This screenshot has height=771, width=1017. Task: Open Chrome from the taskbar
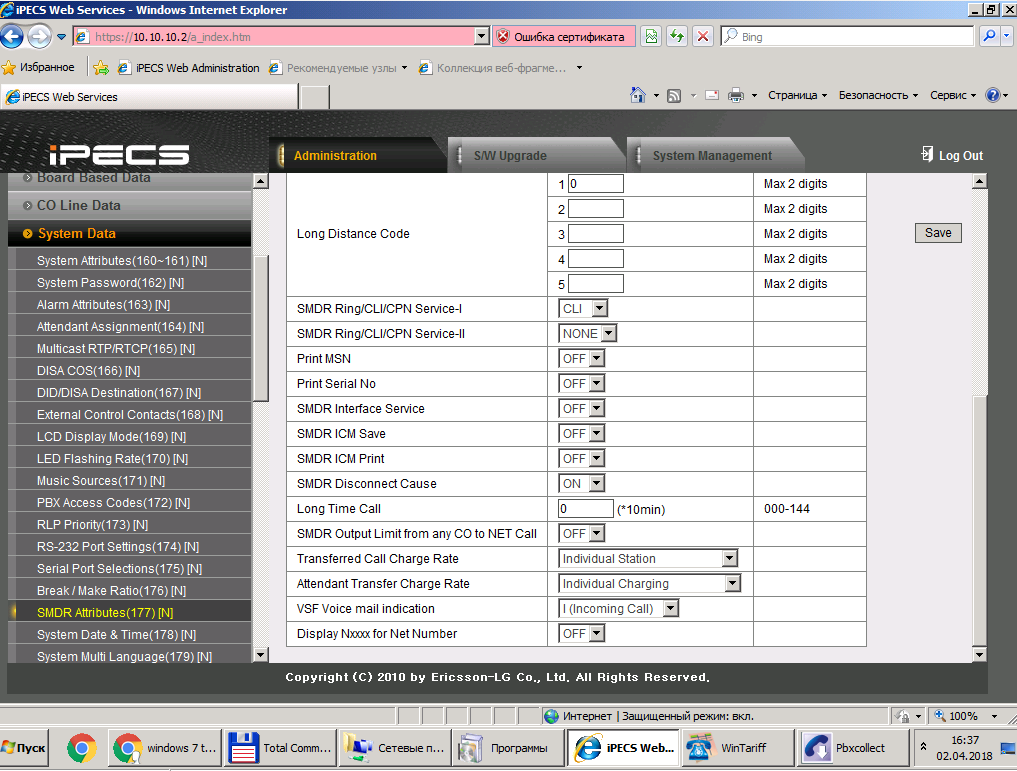81,747
